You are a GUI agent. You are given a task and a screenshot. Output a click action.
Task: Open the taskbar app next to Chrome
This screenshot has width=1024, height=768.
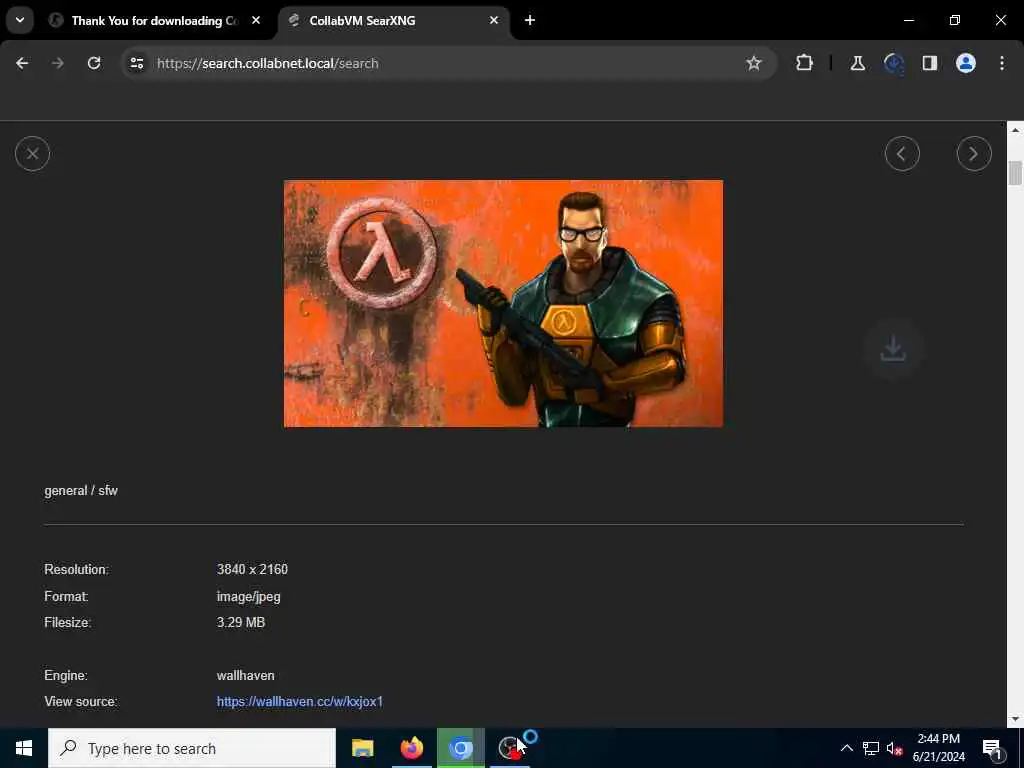[x=509, y=748]
